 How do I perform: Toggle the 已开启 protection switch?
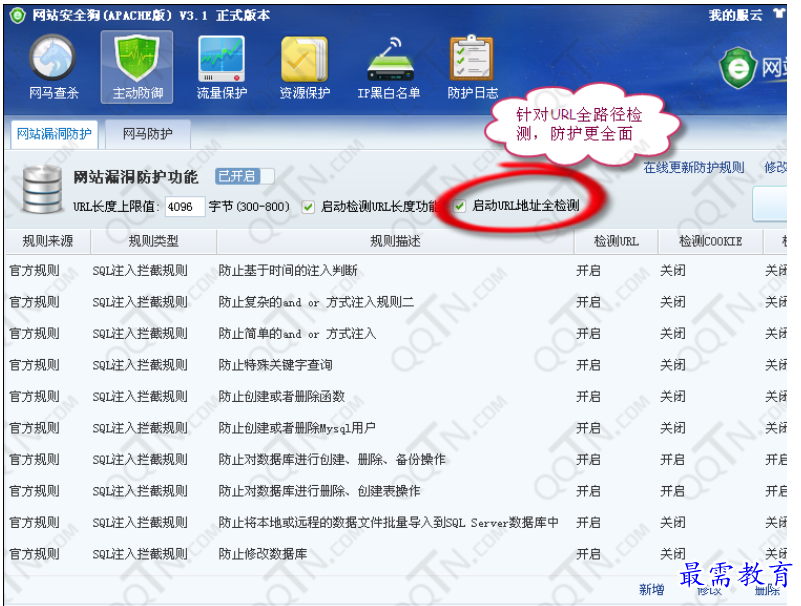[x=244, y=176]
